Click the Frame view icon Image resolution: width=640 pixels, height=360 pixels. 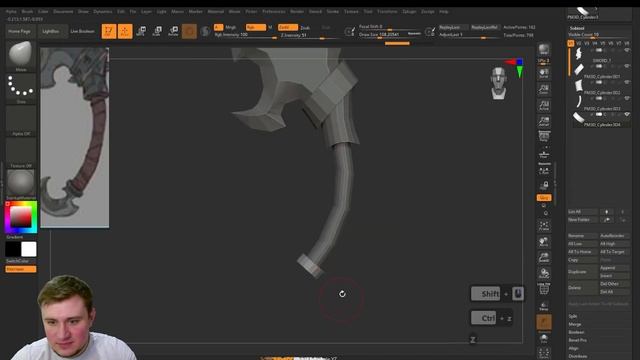[544, 226]
